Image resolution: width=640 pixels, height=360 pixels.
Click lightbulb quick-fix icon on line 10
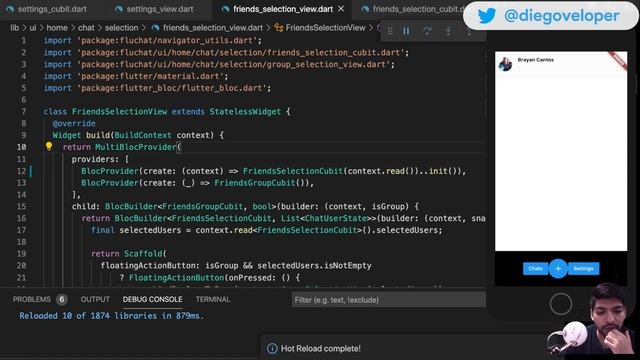coord(49,146)
